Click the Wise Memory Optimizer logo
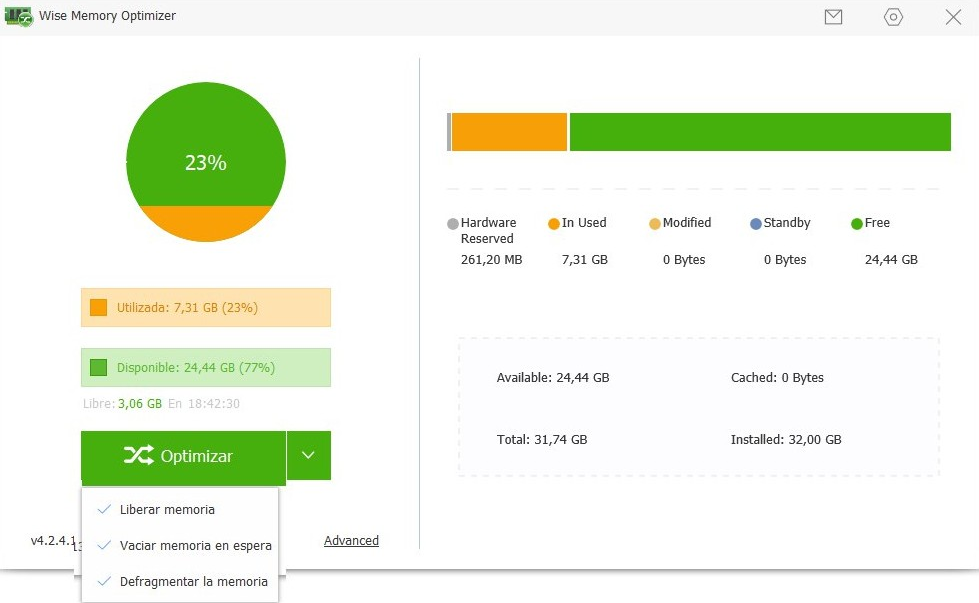979x603 pixels. [19, 16]
